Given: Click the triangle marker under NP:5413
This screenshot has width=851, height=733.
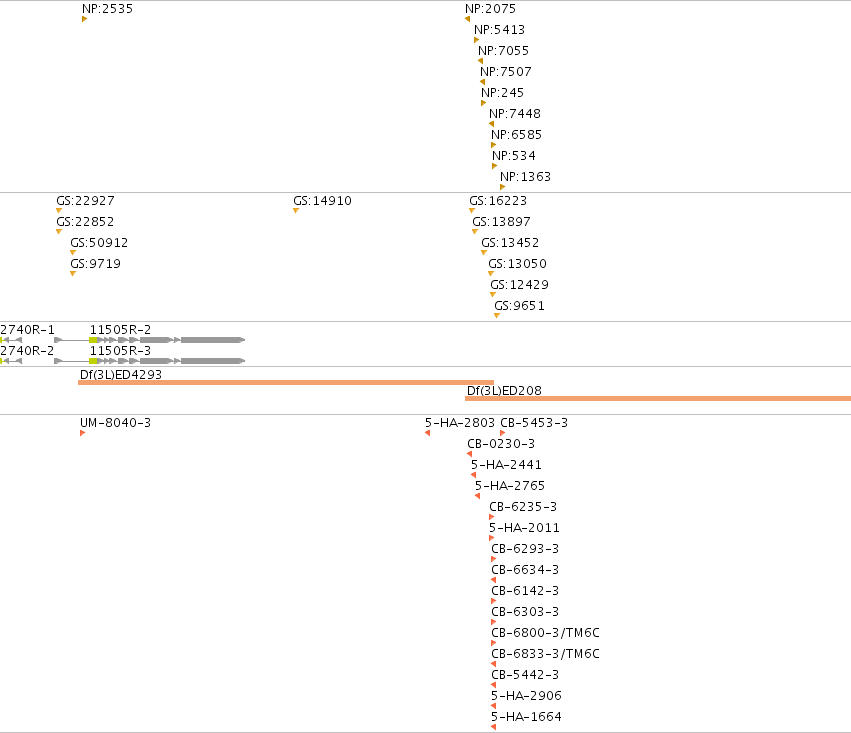Looking at the screenshot, I should click(477, 40).
